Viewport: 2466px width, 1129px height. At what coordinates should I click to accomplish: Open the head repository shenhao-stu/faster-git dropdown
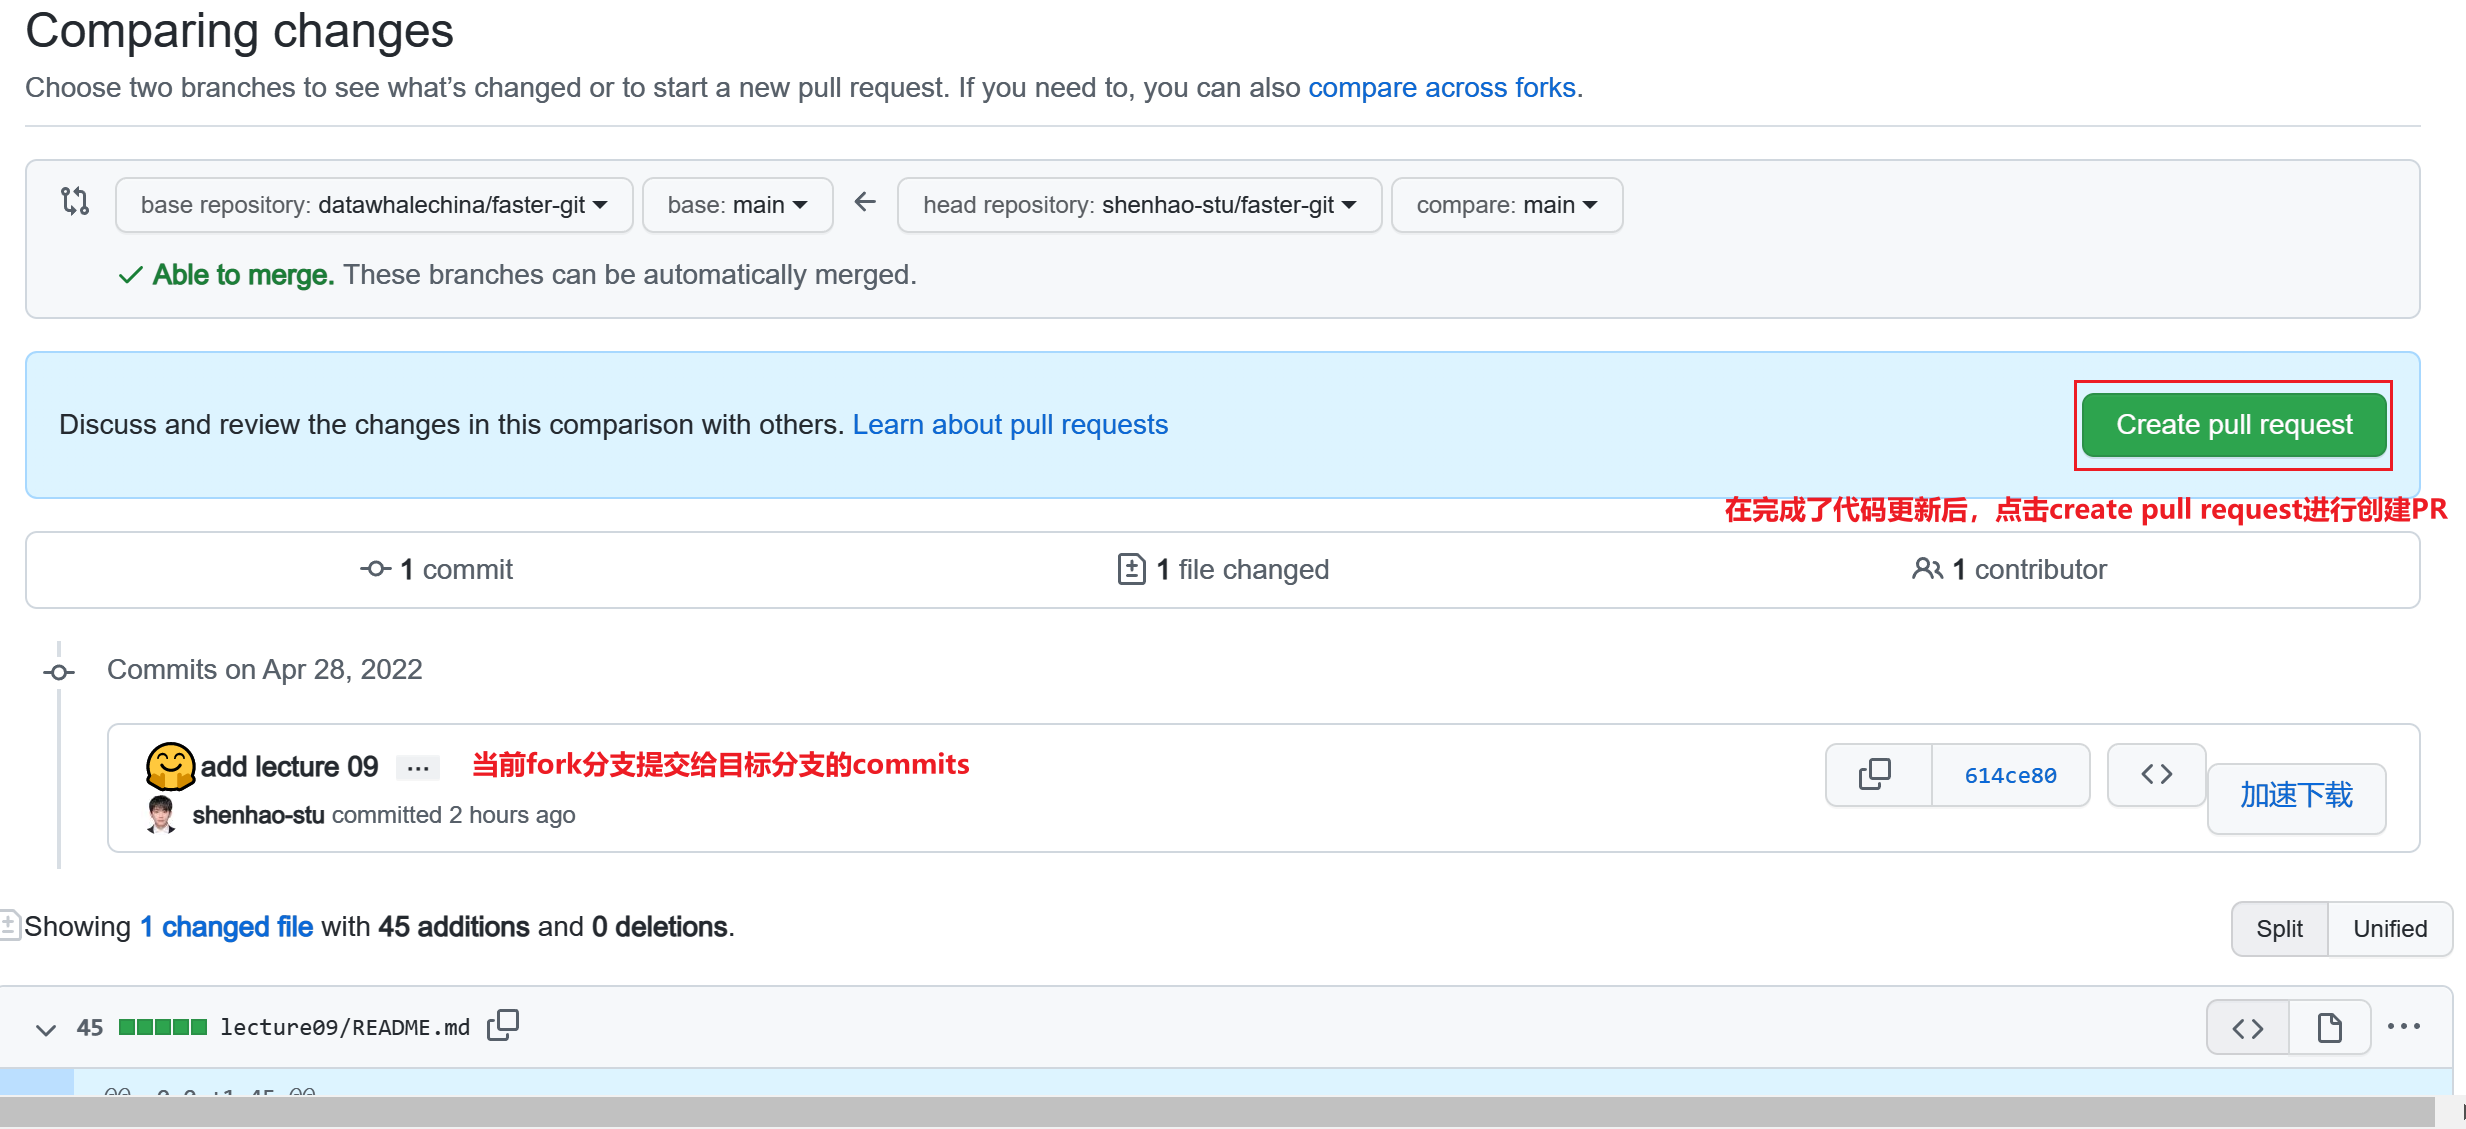1139,204
